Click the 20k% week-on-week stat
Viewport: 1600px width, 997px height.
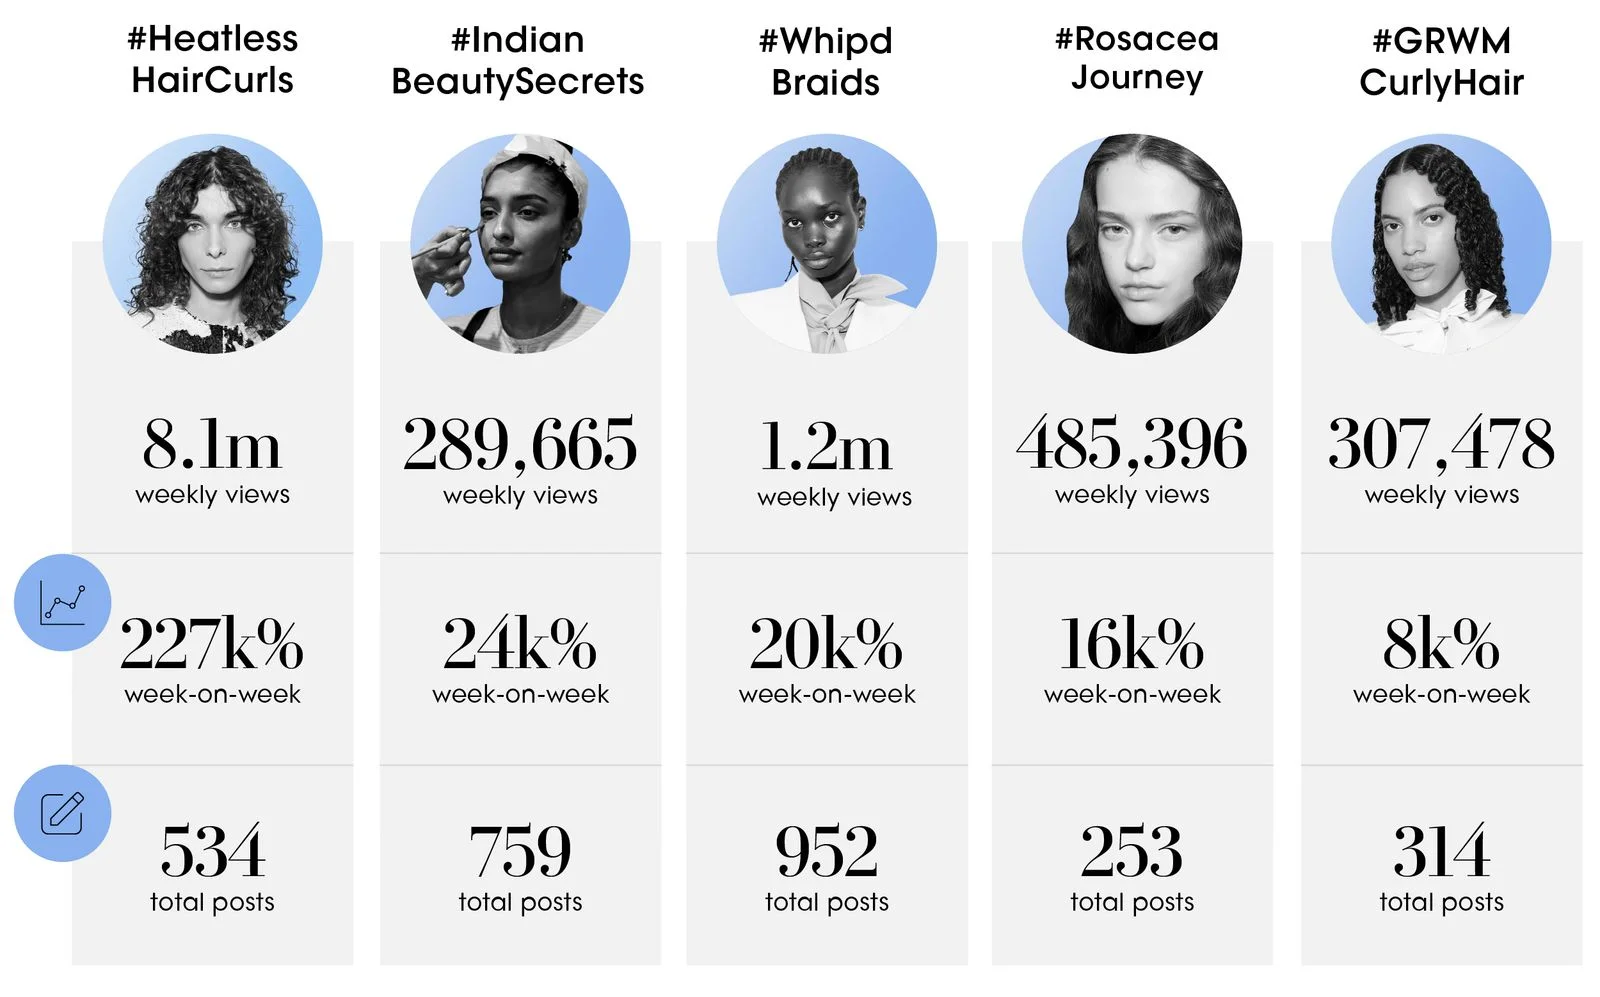pos(827,660)
